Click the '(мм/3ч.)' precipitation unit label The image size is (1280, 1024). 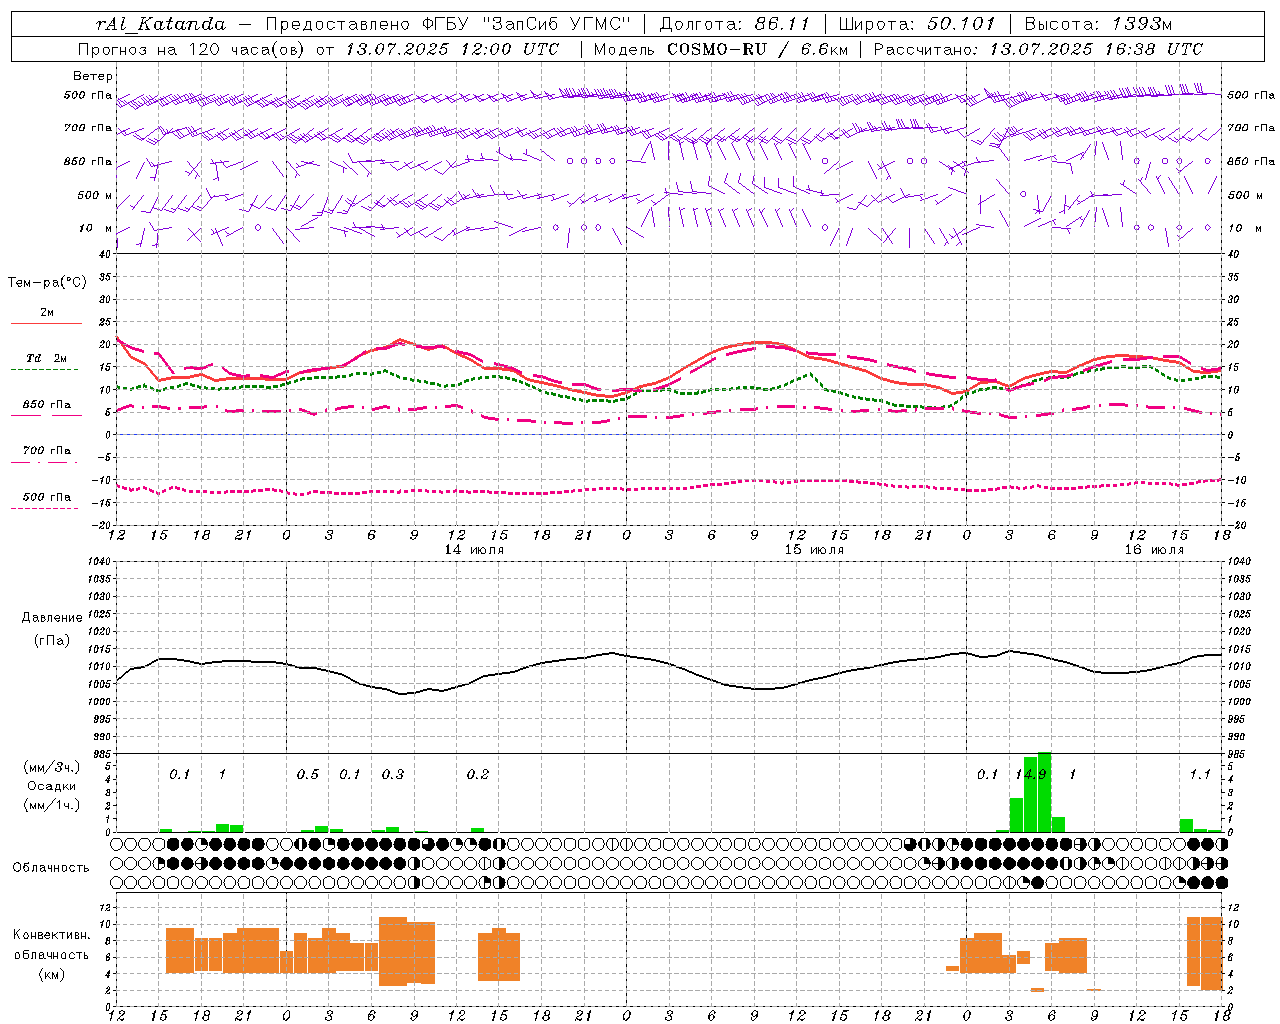pyautogui.click(x=51, y=767)
